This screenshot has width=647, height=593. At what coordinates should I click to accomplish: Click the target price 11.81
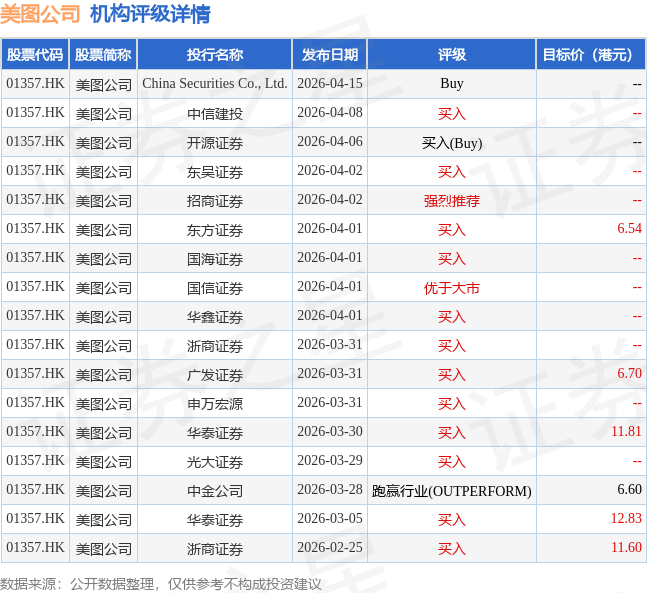[x=626, y=431]
